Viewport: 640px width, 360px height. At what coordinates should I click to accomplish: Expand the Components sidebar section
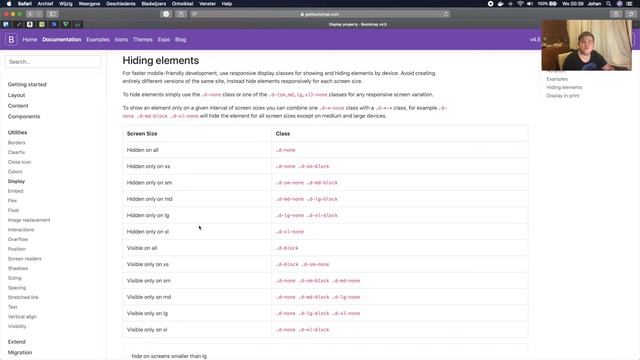point(24,116)
